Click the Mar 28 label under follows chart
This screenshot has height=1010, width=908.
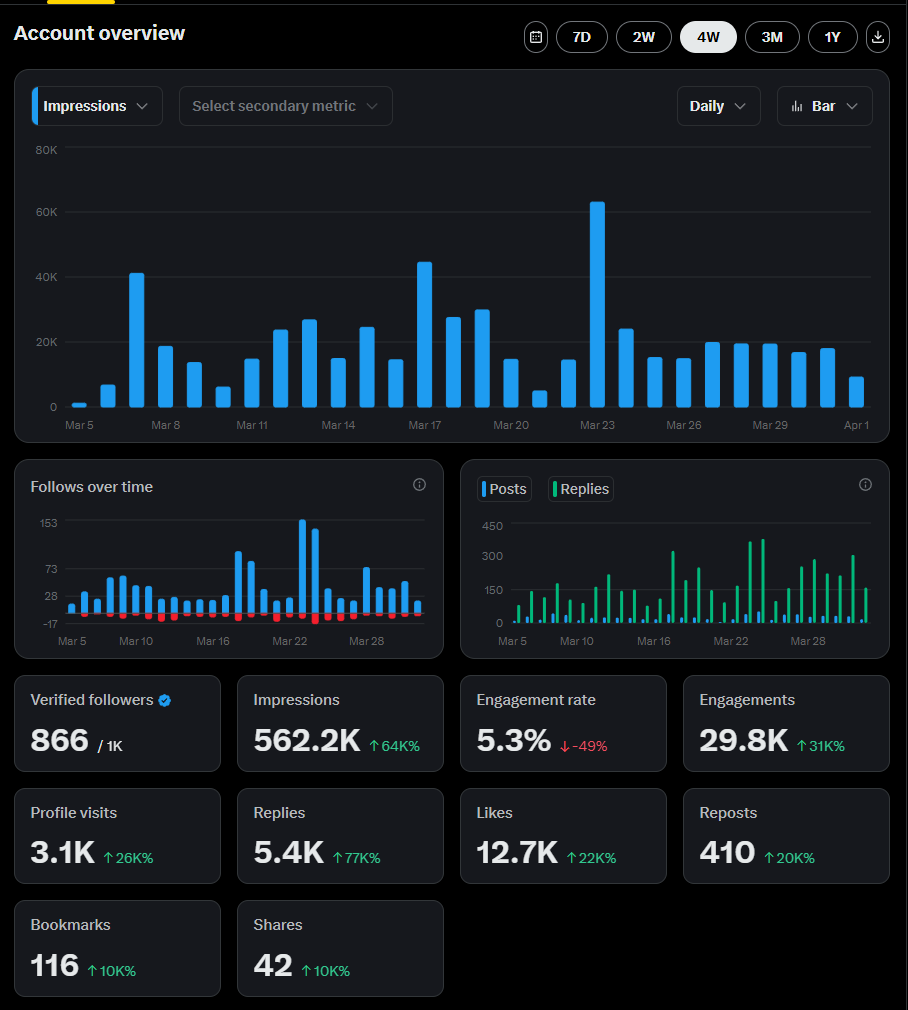coord(366,641)
